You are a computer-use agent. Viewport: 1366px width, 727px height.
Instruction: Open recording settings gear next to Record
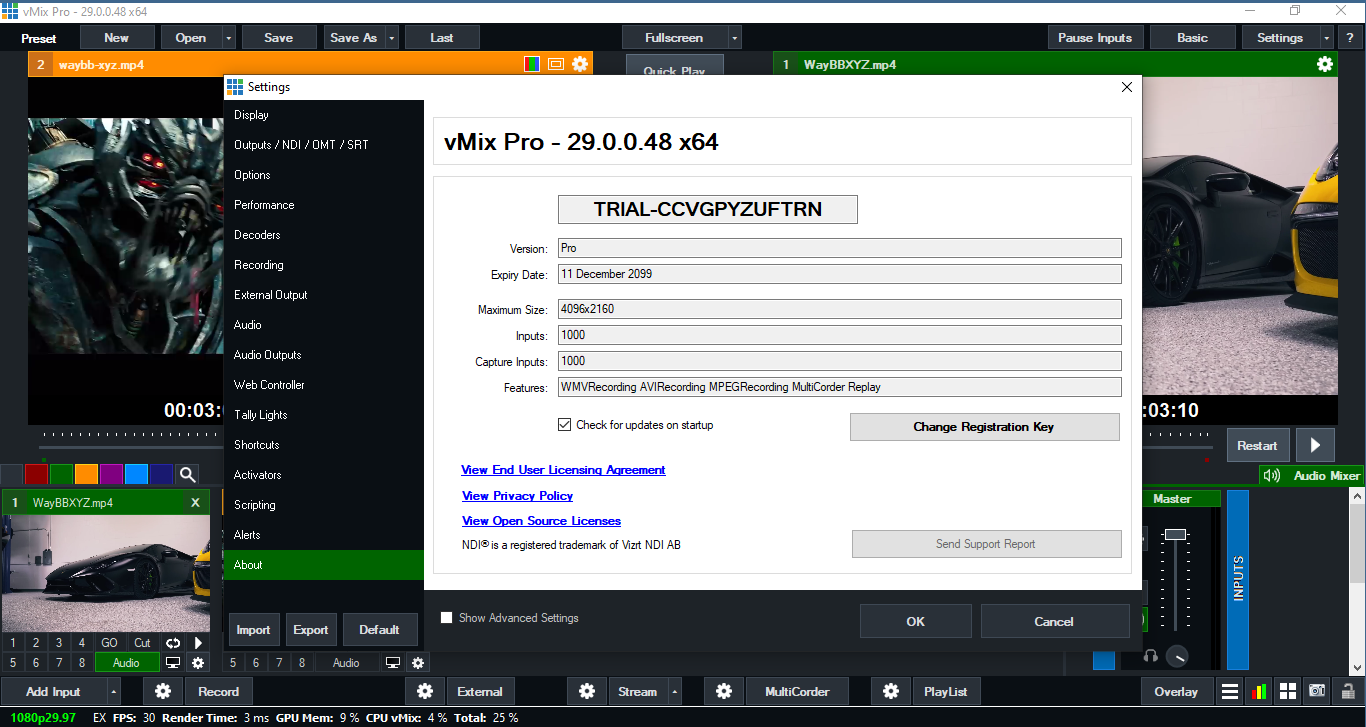(x=163, y=691)
